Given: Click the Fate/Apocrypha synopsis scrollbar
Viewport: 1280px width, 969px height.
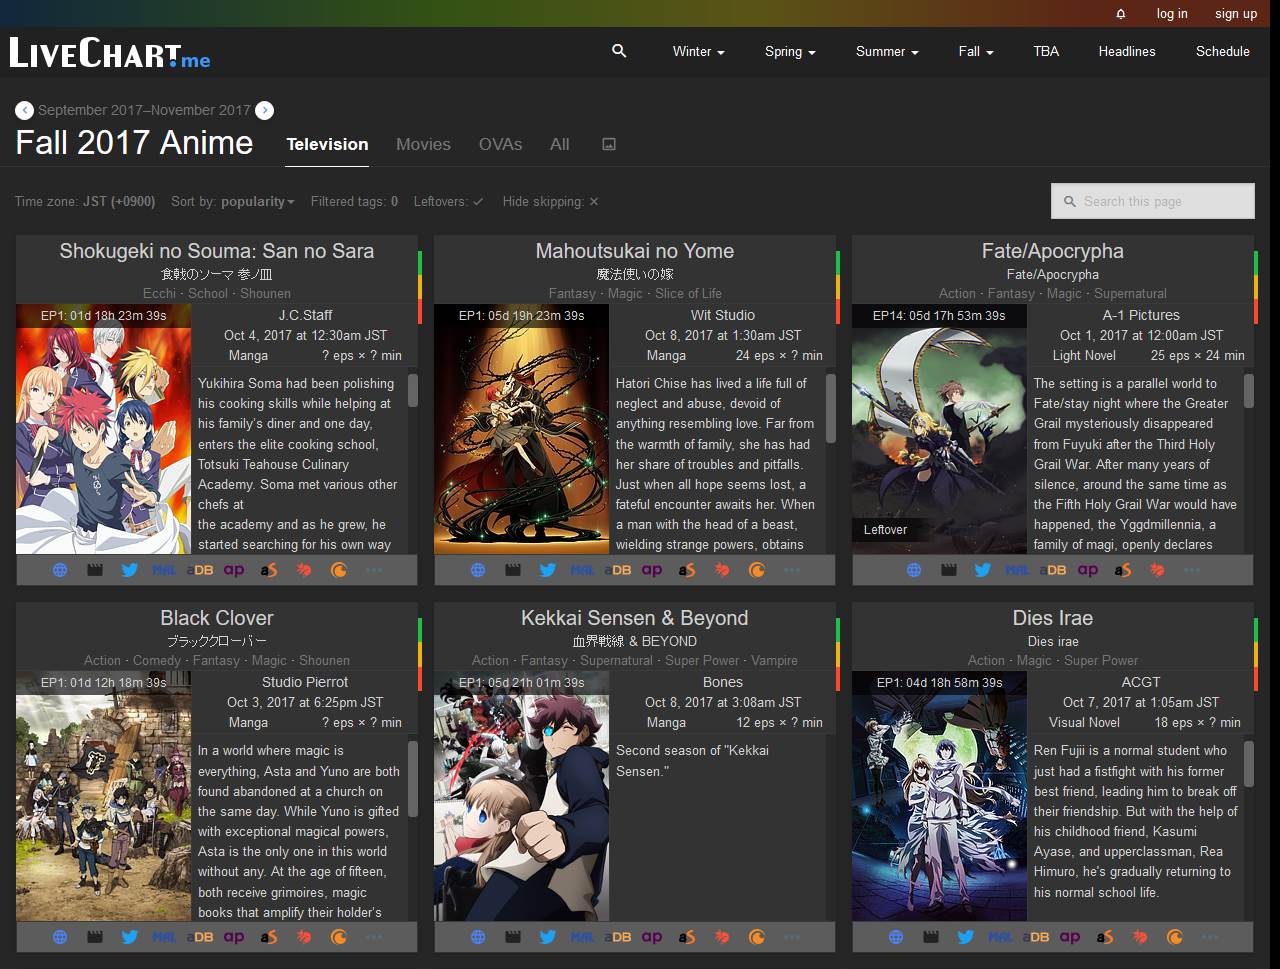Looking at the screenshot, I should [1248, 390].
